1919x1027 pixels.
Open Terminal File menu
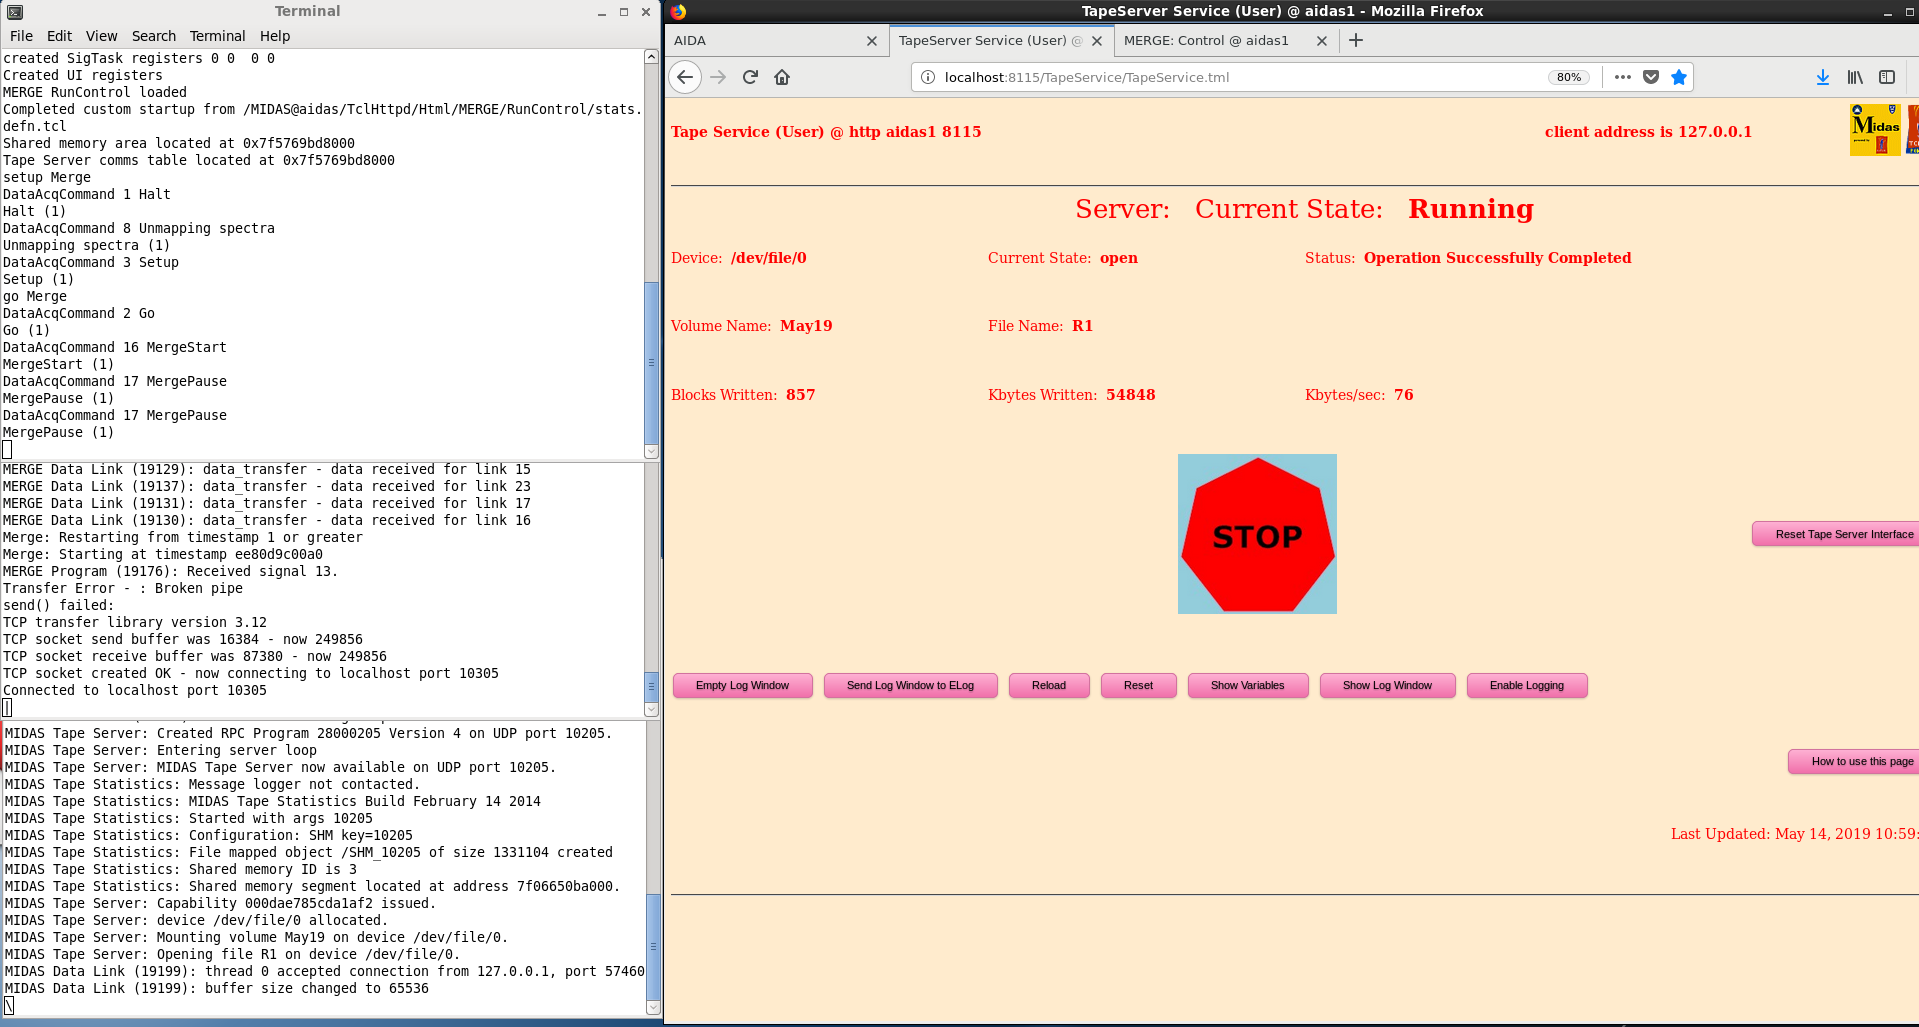point(21,36)
